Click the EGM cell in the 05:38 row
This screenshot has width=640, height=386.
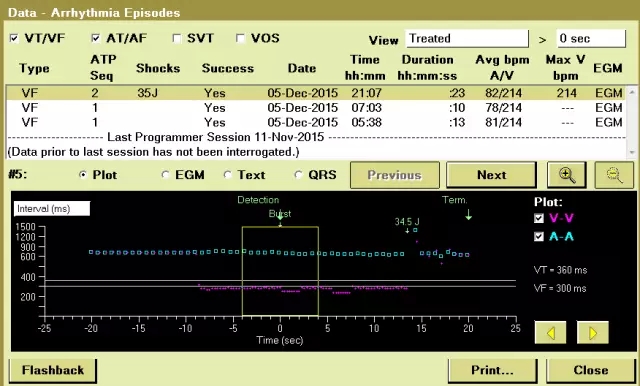pos(609,122)
